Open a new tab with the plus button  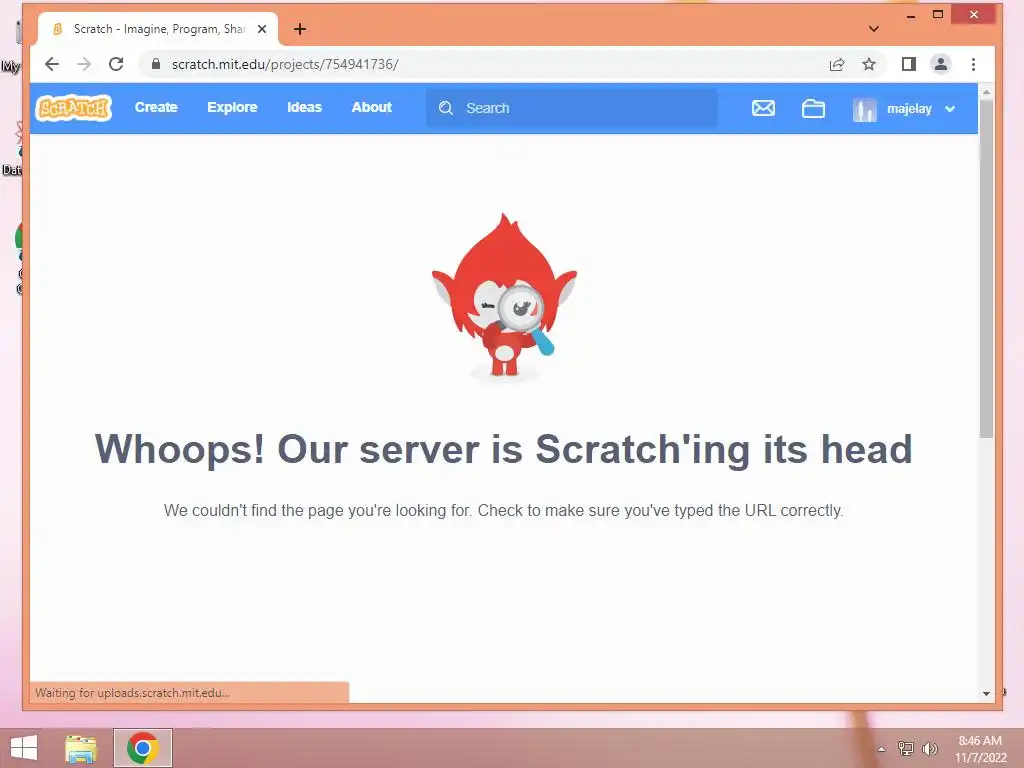point(300,29)
